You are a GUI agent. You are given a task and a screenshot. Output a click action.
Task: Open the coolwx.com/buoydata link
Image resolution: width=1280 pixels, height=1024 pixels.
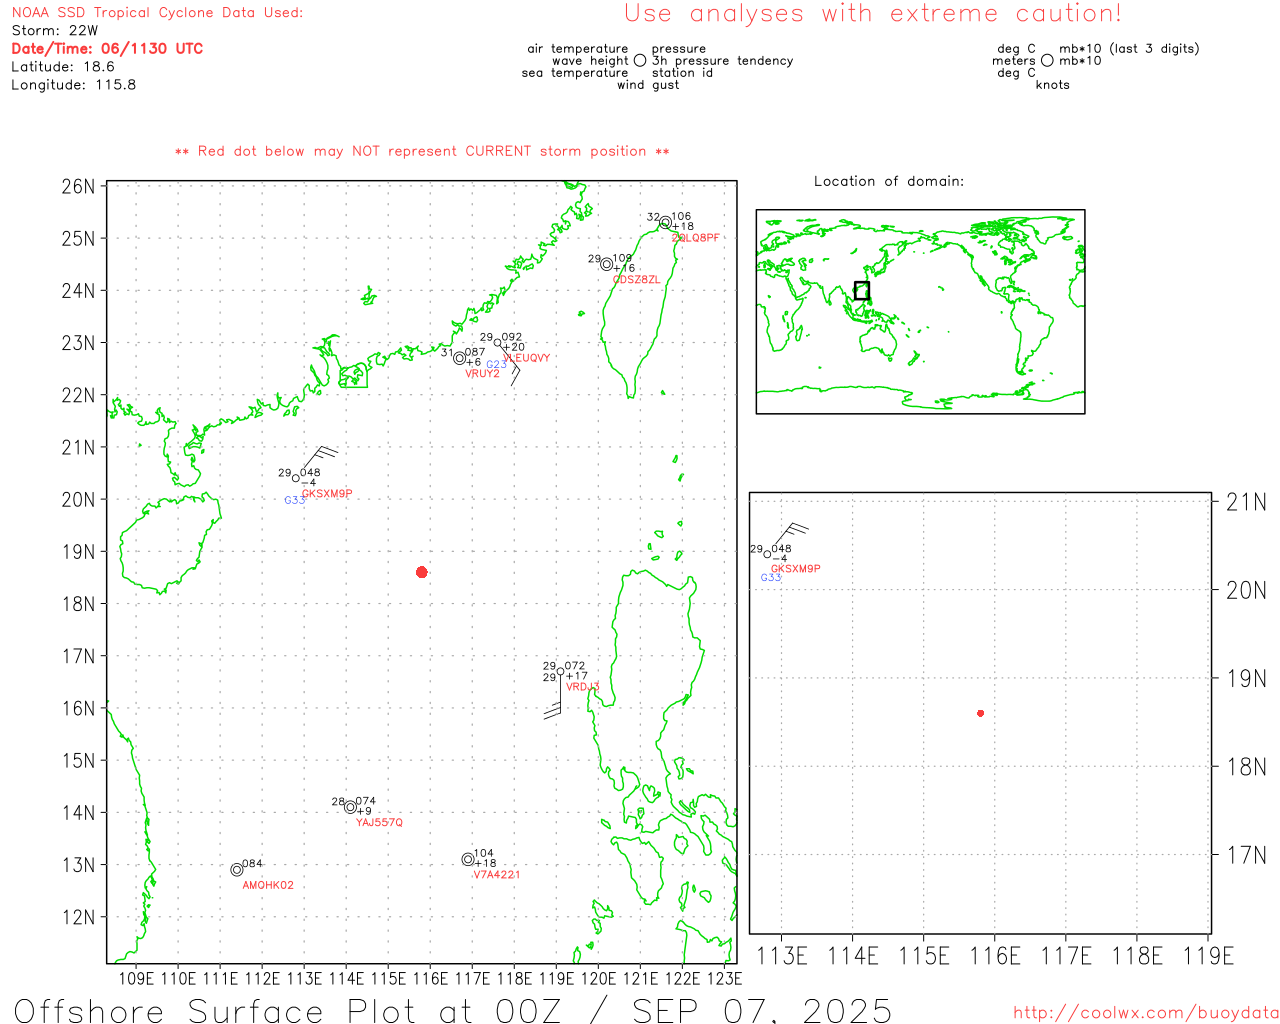pyautogui.click(x=1146, y=1013)
